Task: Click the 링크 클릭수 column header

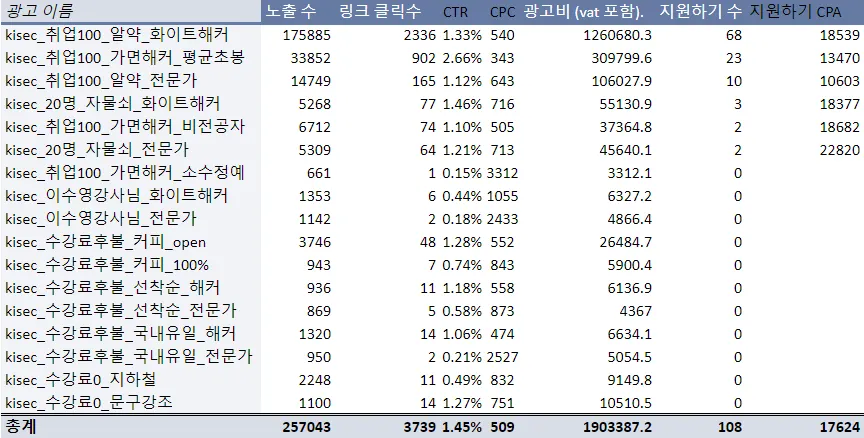Action: click(380, 11)
